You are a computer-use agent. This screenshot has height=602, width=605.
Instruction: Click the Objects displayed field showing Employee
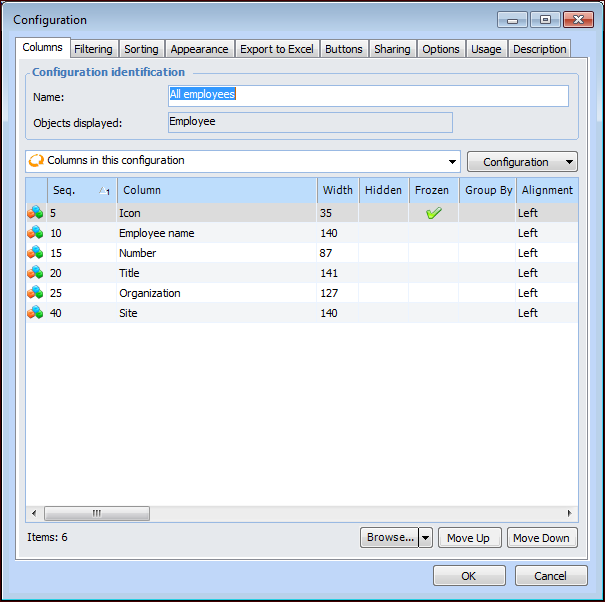pyautogui.click(x=310, y=122)
